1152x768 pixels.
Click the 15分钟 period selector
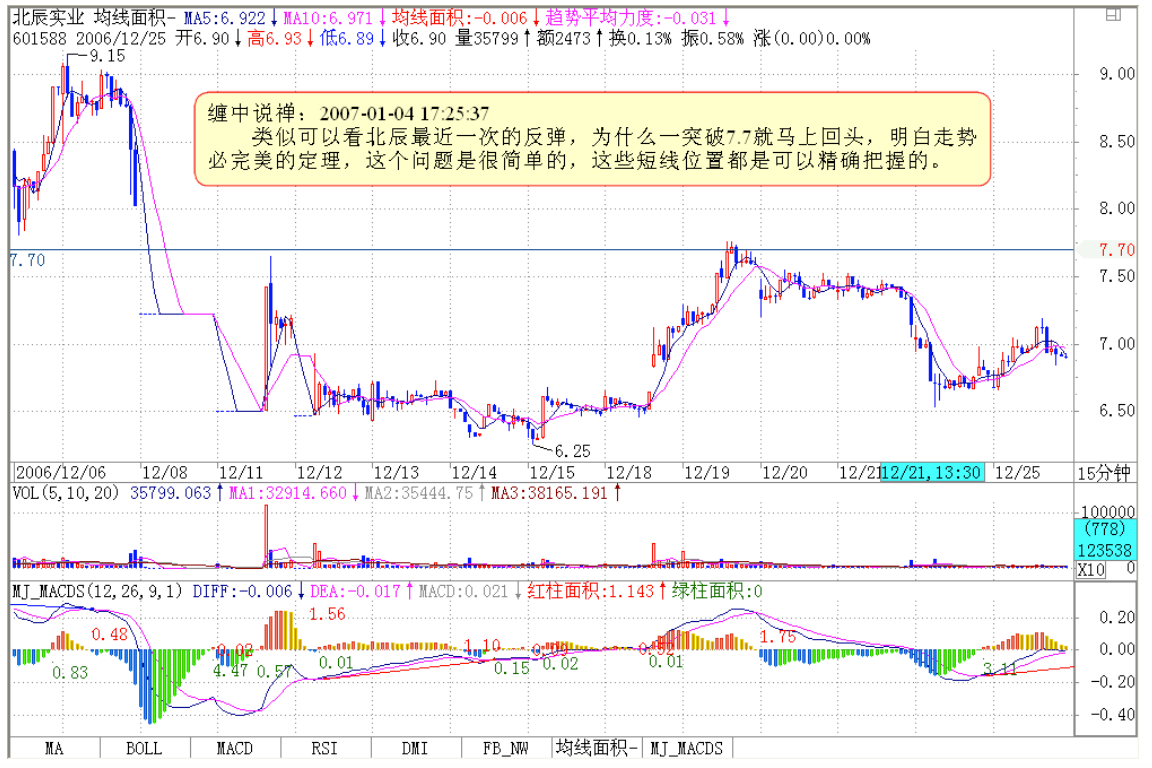pos(1104,473)
